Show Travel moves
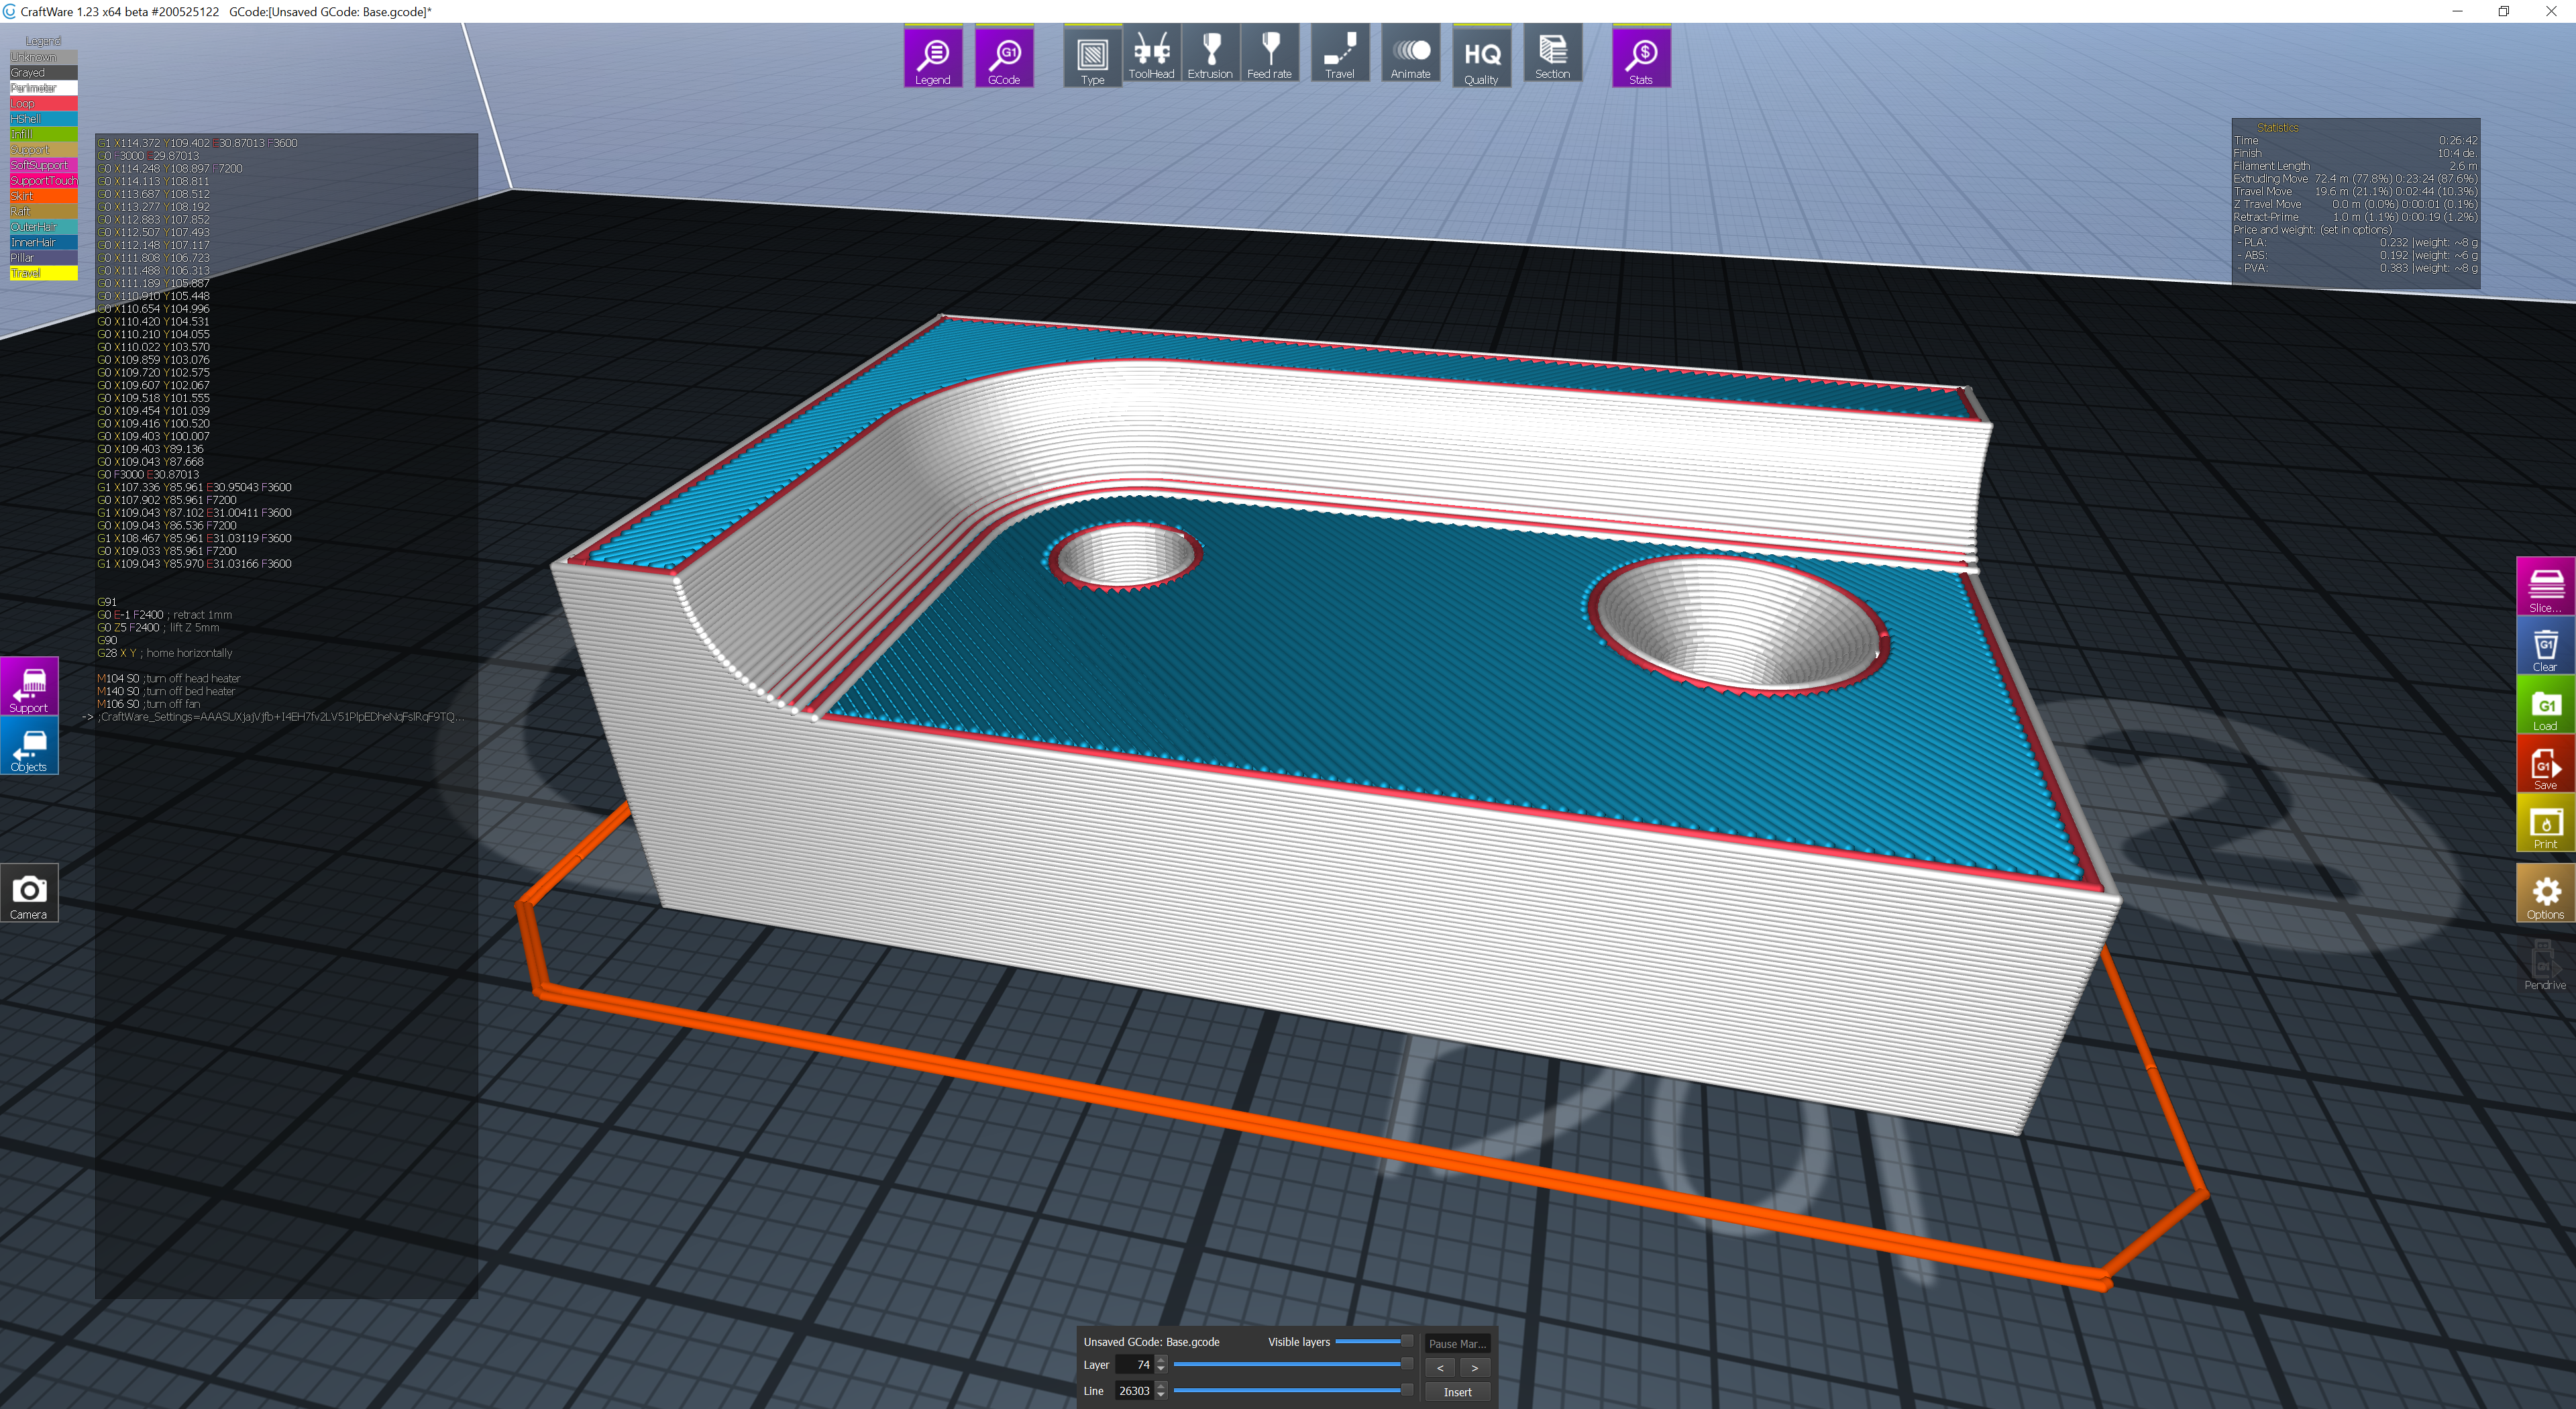2576x1409 pixels. click(1339, 55)
